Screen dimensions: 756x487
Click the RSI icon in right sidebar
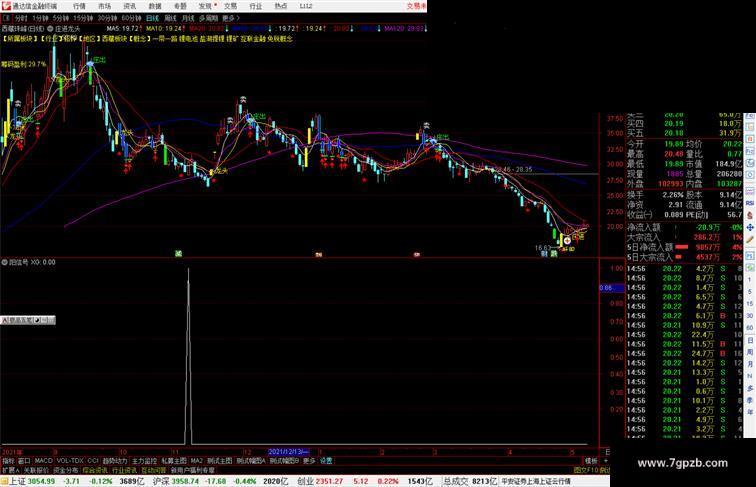pyautogui.click(x=750, y=203)
